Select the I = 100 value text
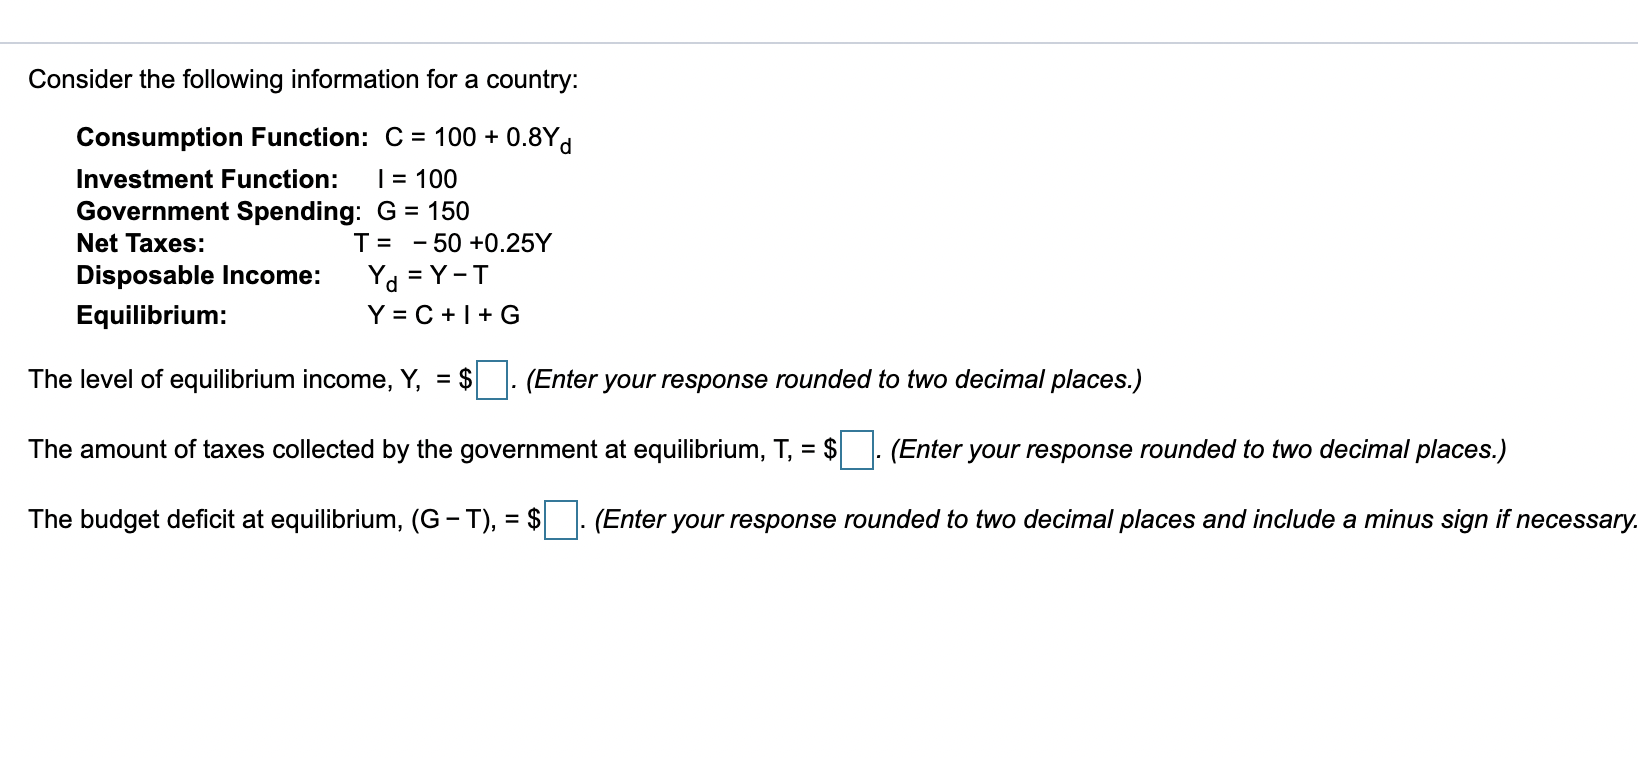 [417, 180]
